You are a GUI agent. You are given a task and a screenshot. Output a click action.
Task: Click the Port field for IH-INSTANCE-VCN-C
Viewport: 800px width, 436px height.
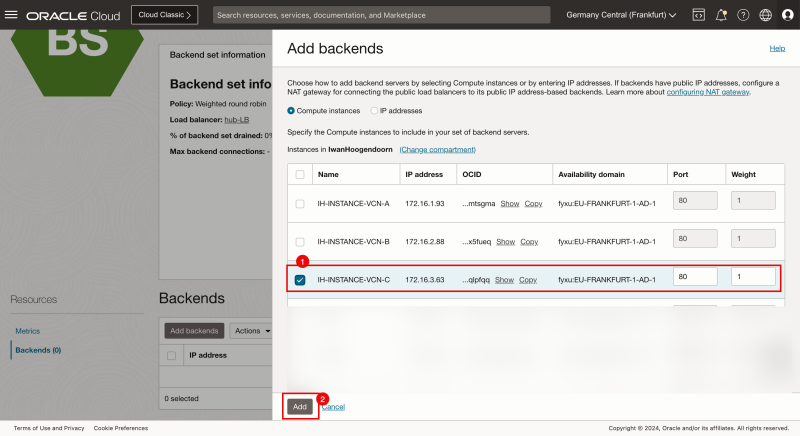[697, 277]
